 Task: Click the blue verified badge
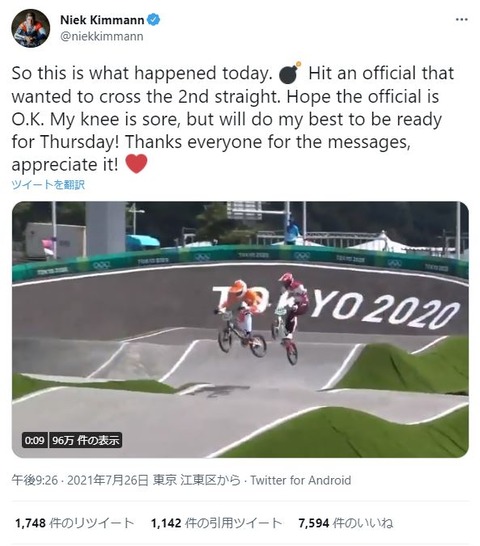click(153, 20)
